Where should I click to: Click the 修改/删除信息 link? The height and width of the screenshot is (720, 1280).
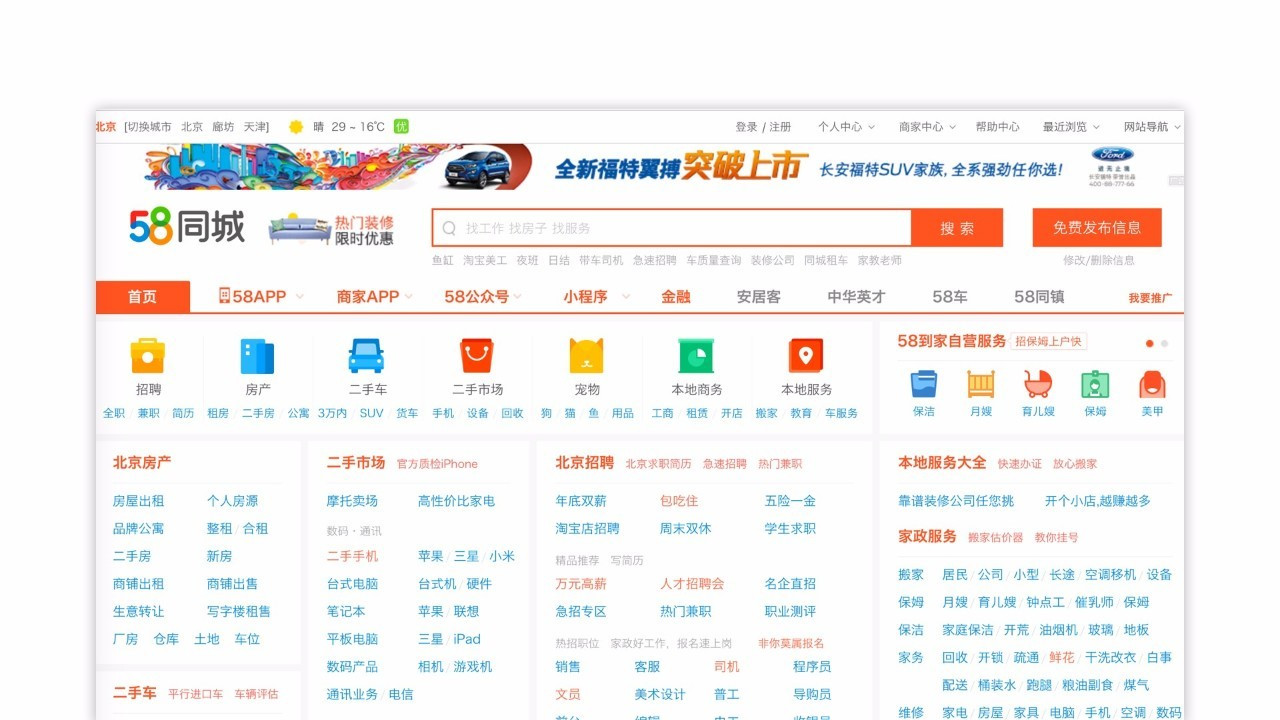click(1099, 260)
